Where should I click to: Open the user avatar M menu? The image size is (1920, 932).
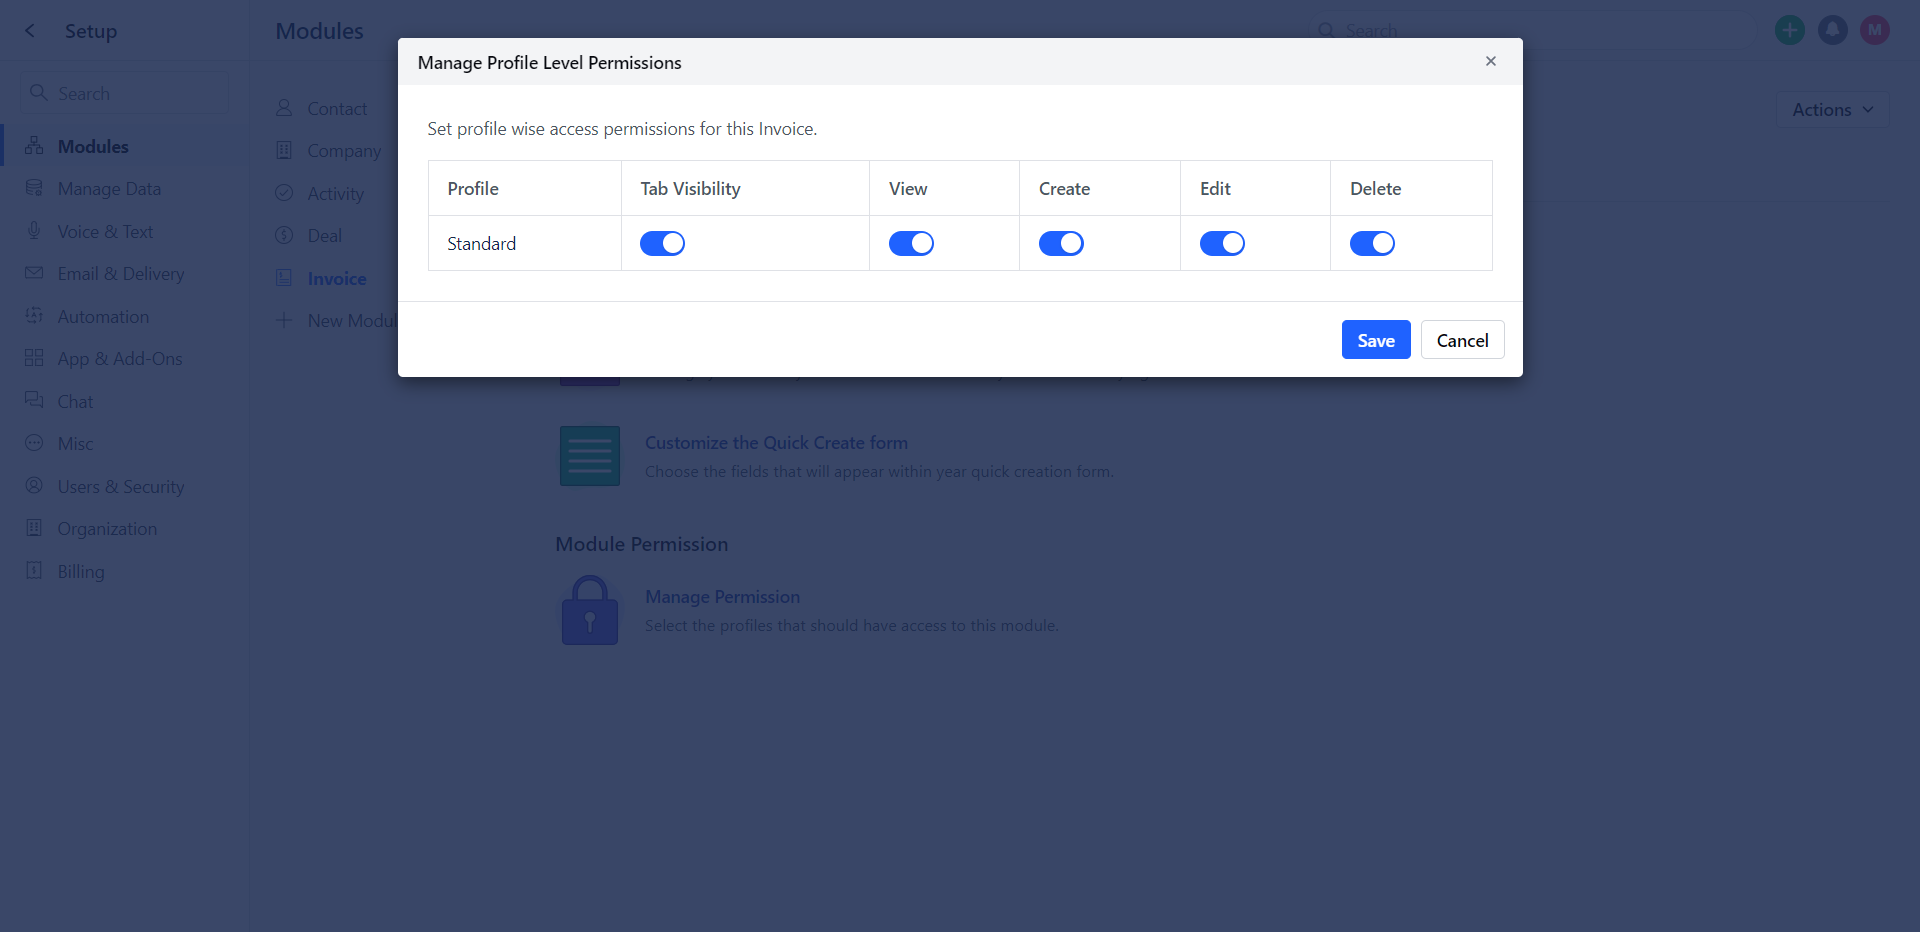1875,30
